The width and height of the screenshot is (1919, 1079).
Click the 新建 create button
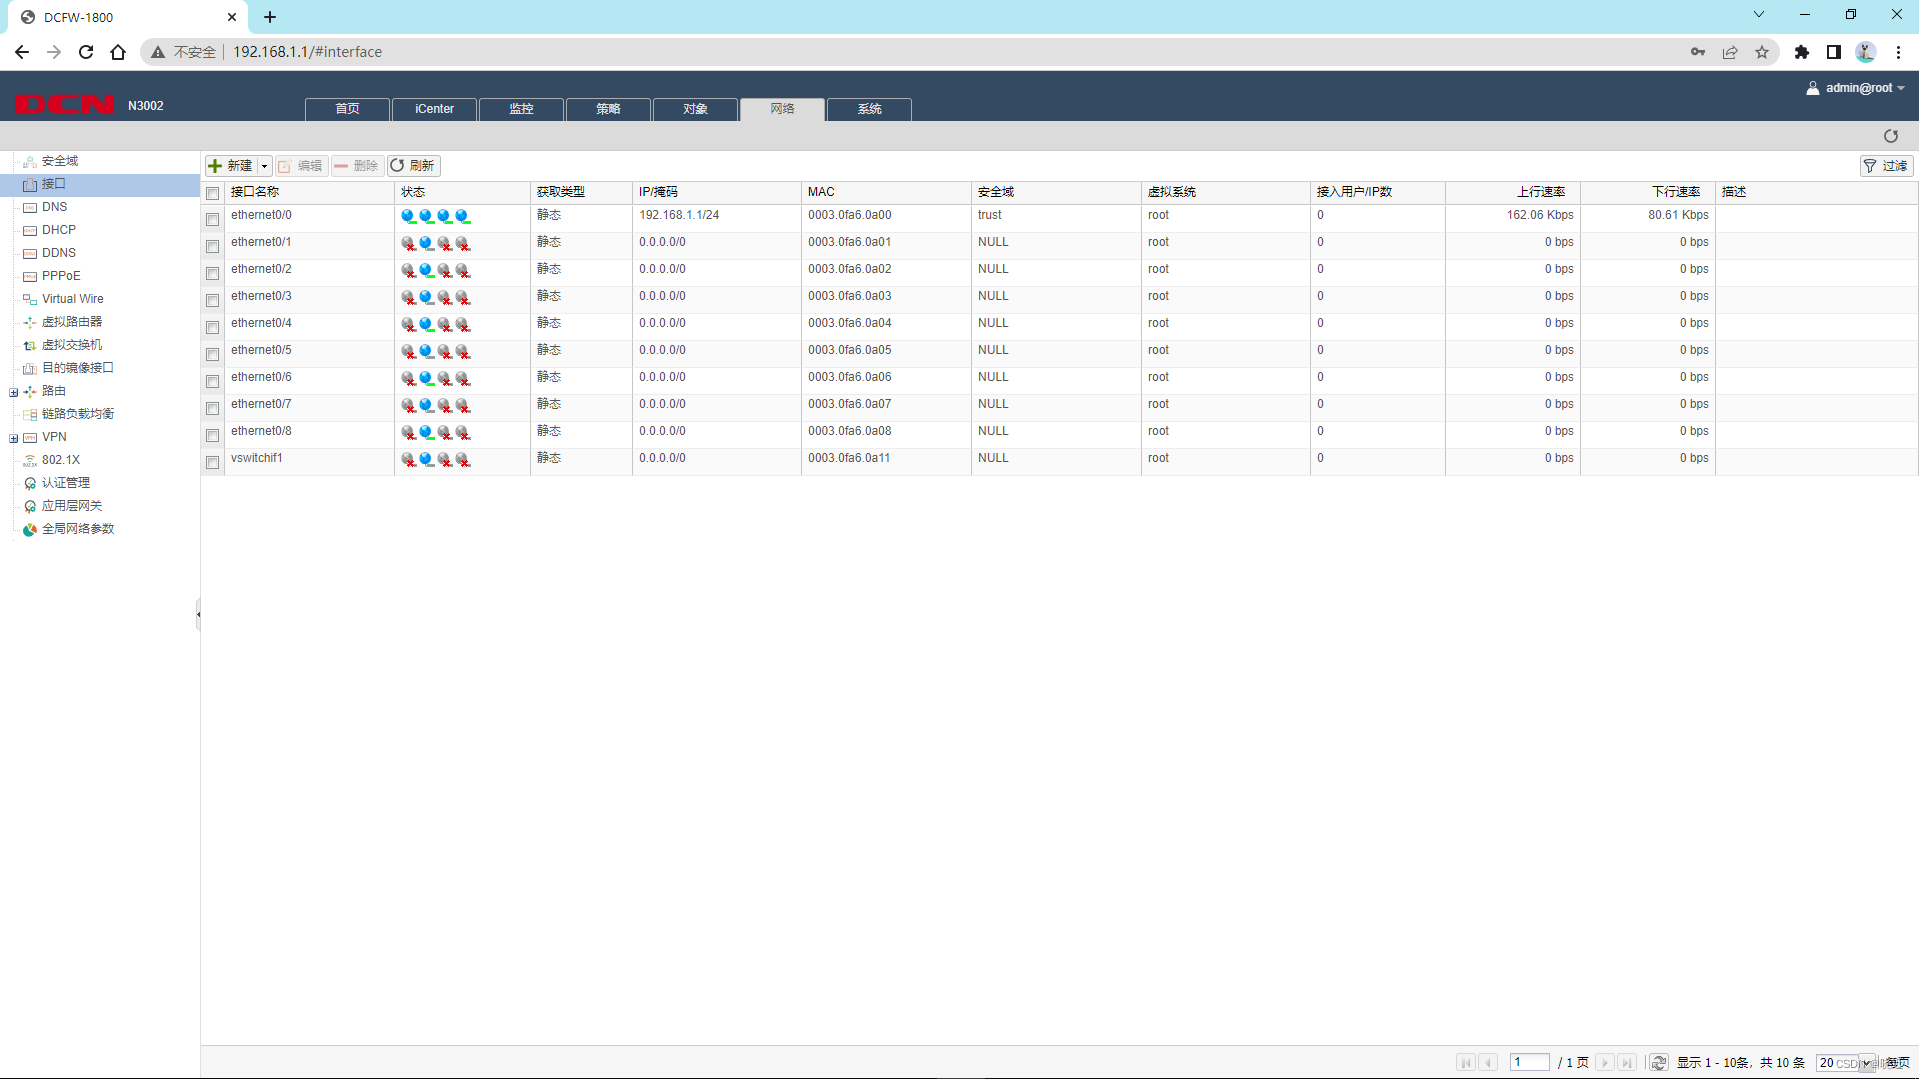click(x=232, y=166)
